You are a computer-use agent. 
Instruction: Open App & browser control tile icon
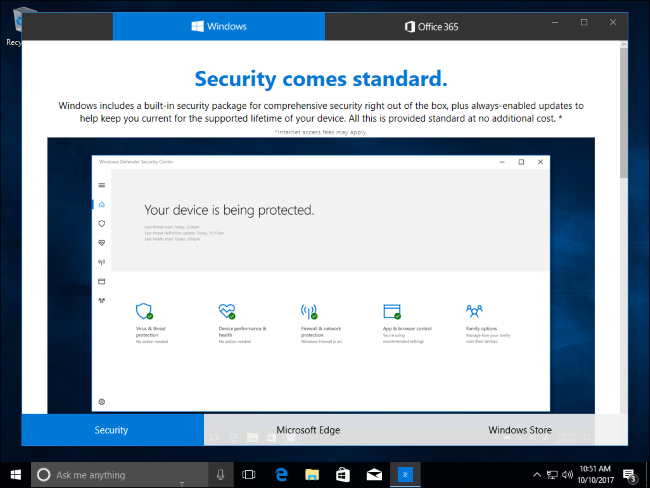[392, 311]
